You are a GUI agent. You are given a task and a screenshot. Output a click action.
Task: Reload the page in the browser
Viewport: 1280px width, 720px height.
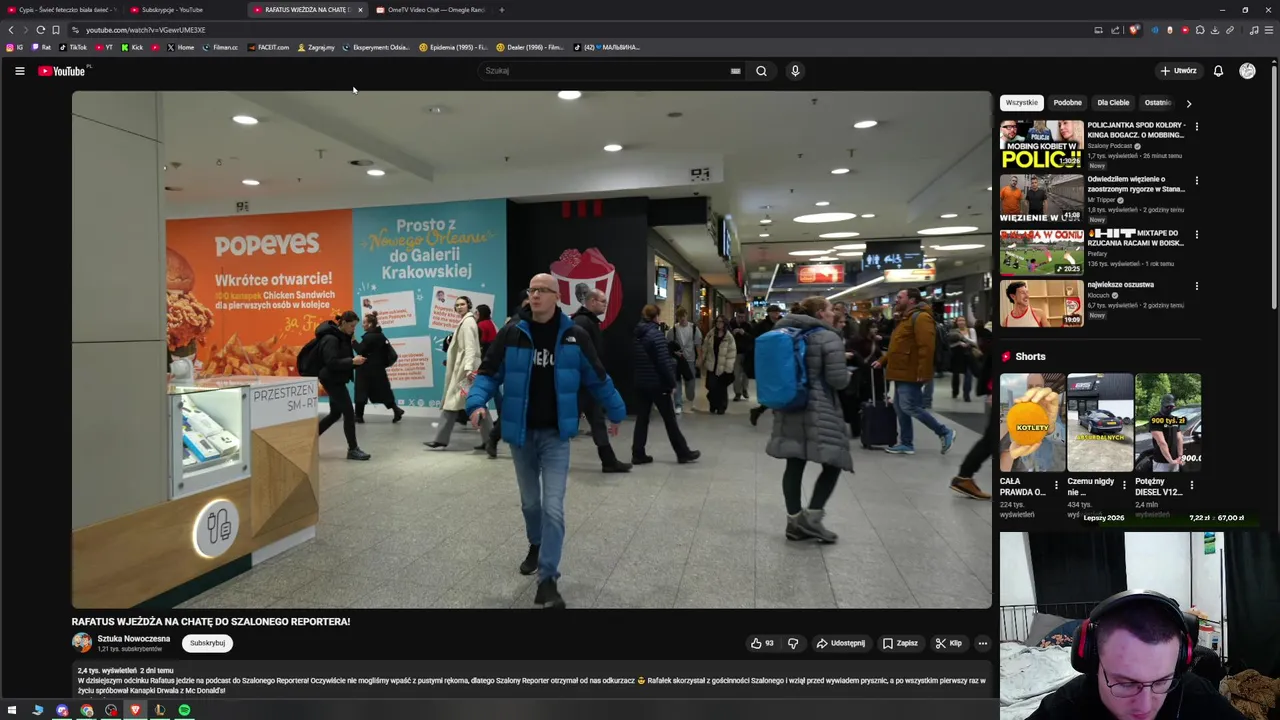40,30
